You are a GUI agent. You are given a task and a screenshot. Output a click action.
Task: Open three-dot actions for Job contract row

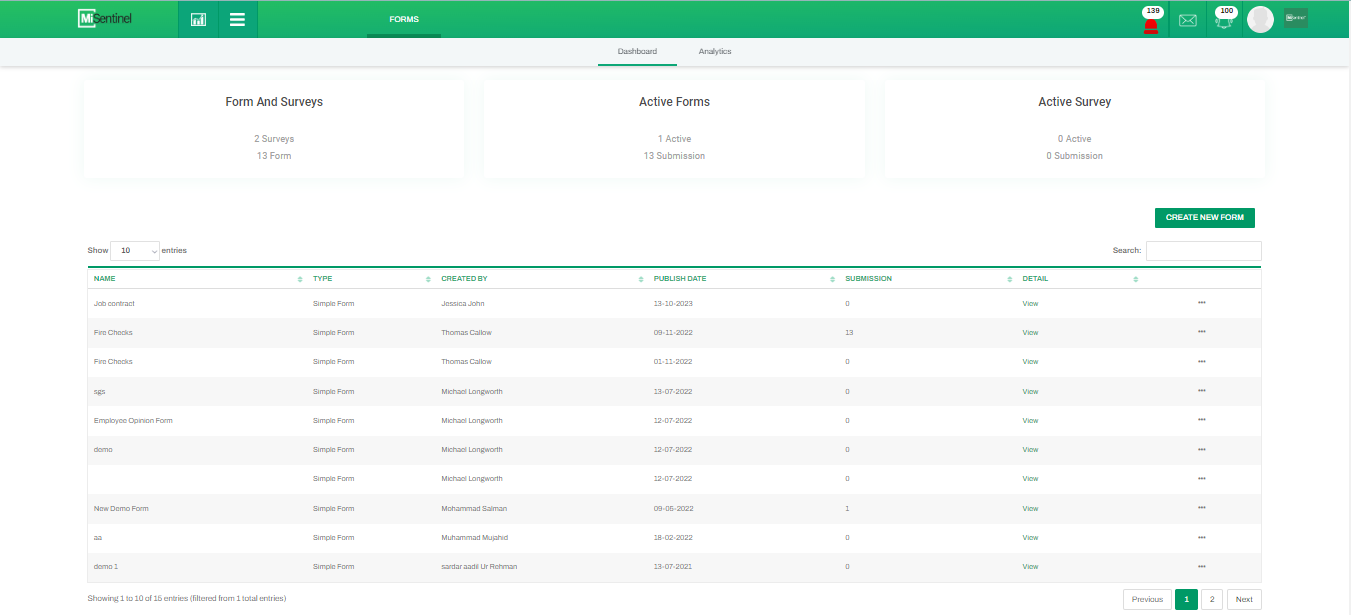[1201, 302]
